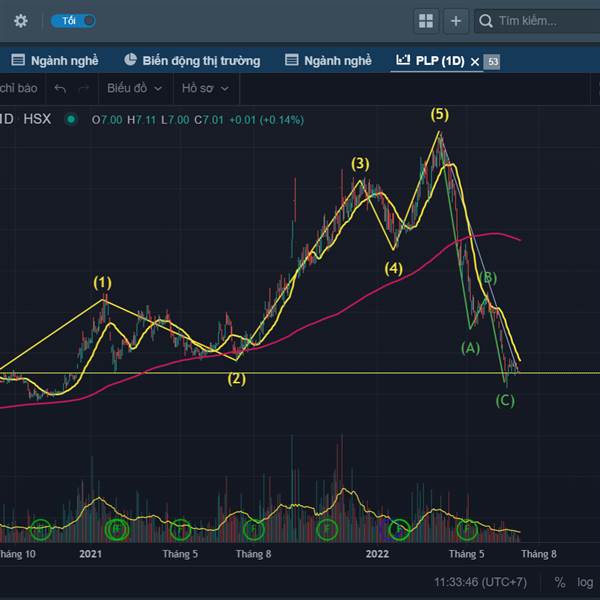Click green event marker above Tháng 5 of 2021
The height and width of the screenshot is (600, 600).
(x=180, y=530)
